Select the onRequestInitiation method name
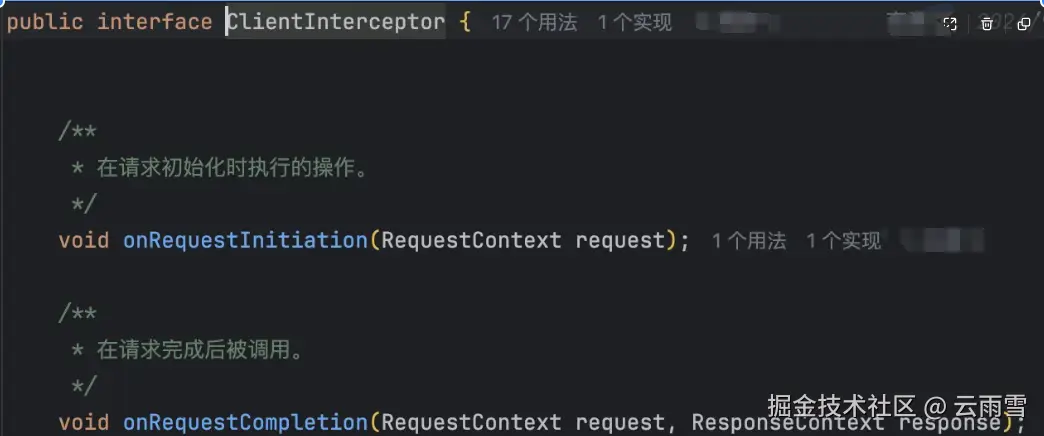Image resolution: width=1044 pixels, height=436 pixels. pos(246,240)
